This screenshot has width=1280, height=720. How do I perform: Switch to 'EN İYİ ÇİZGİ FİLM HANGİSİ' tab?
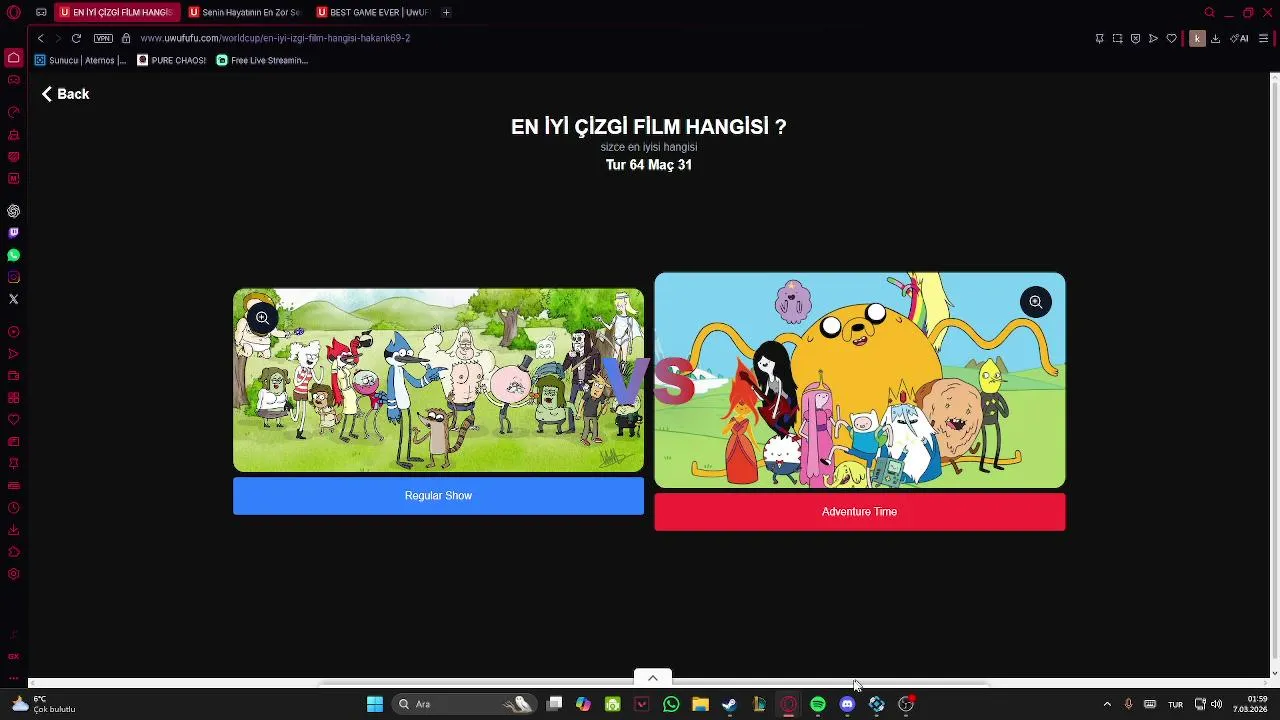(x=117, y=12)
